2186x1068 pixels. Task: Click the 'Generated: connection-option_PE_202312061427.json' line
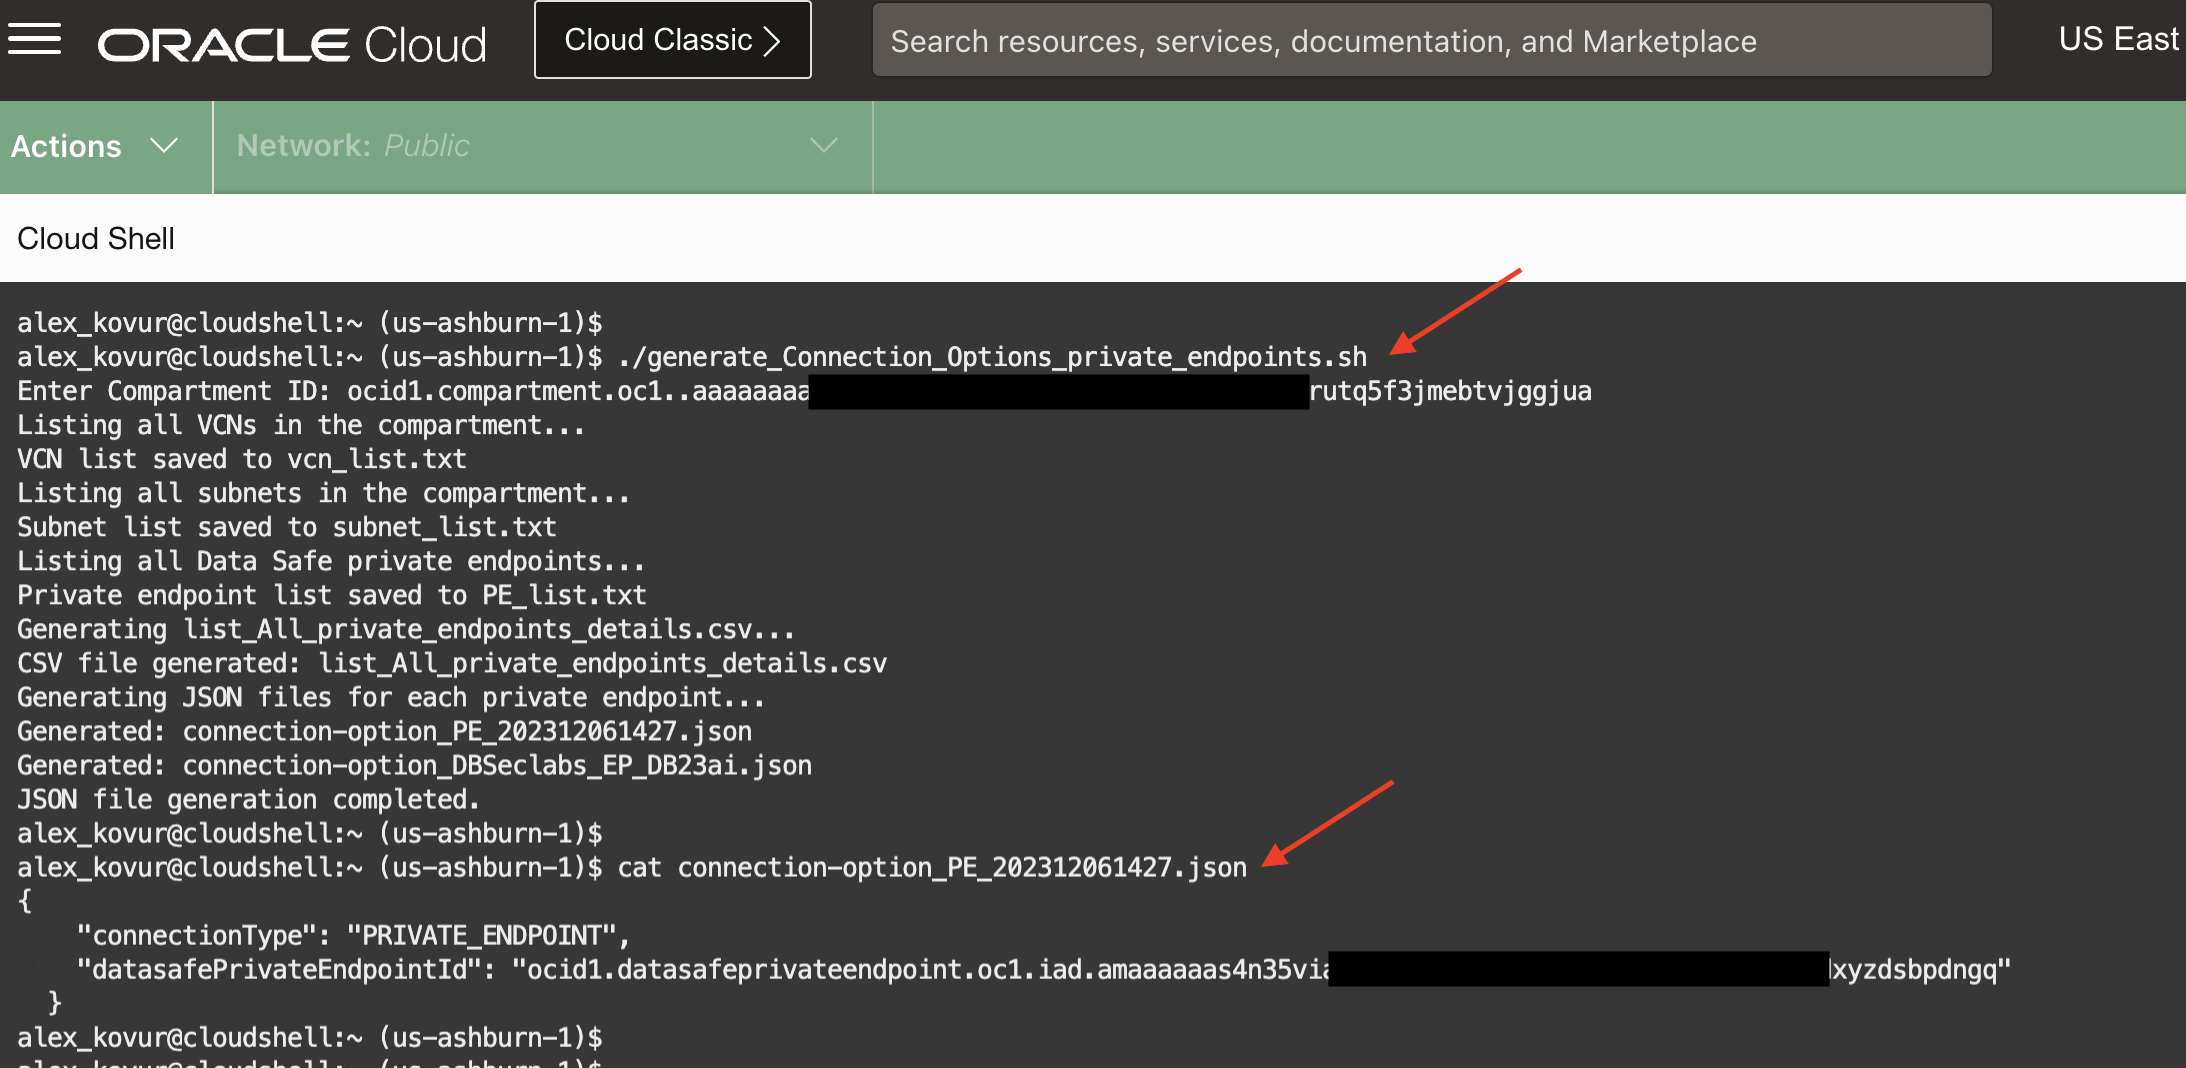click(385, 731)
